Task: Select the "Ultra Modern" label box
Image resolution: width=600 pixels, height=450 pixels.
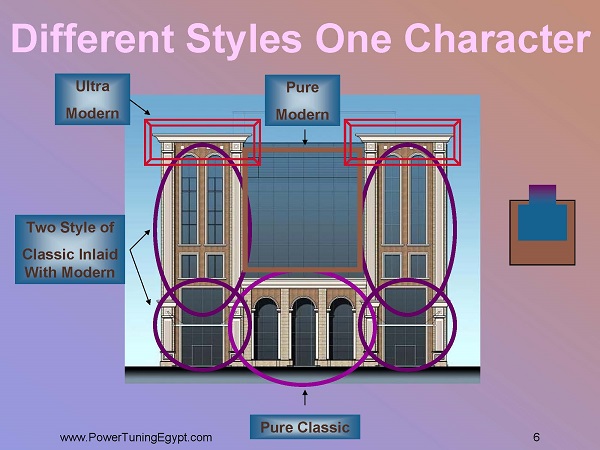Action: [x=92, y=99]
